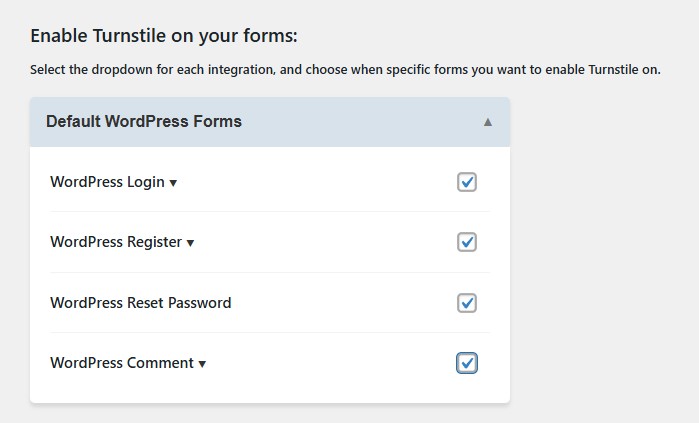The height and width of the screenshot is (423, 699).
Task: Click the WordPress Reset Password label
Action: 140,303
